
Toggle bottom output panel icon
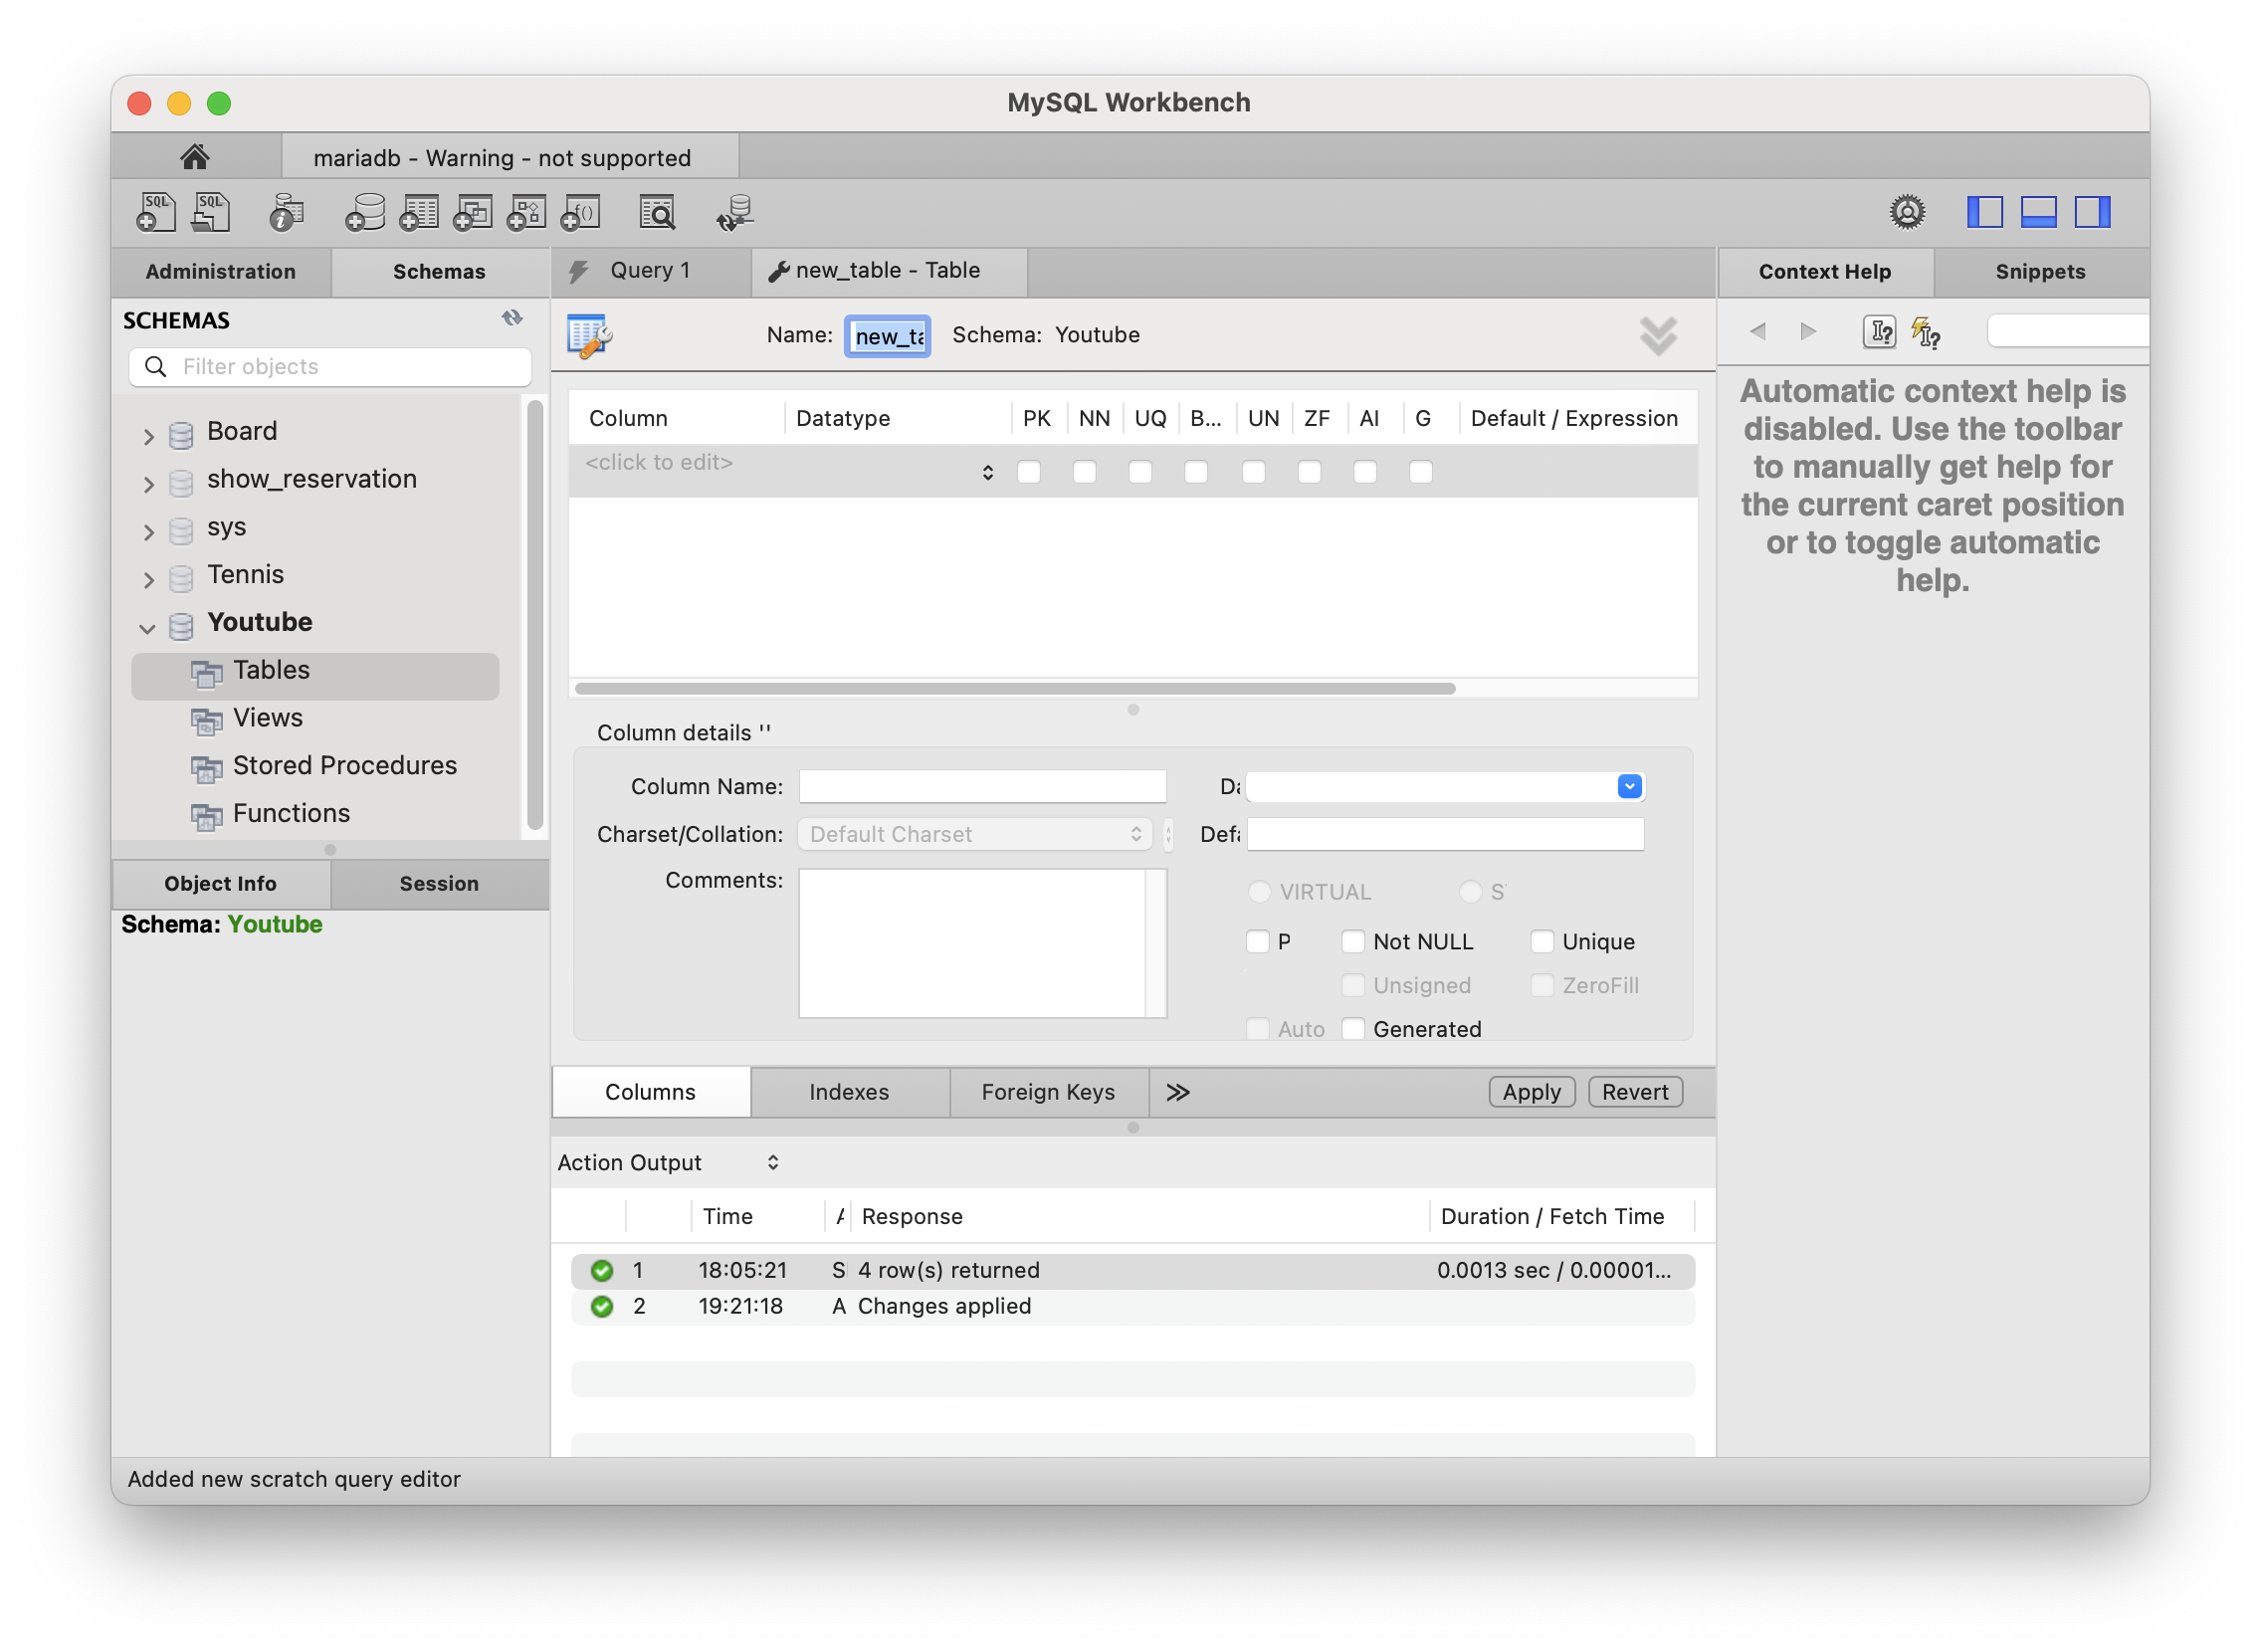pos(2041,212)
